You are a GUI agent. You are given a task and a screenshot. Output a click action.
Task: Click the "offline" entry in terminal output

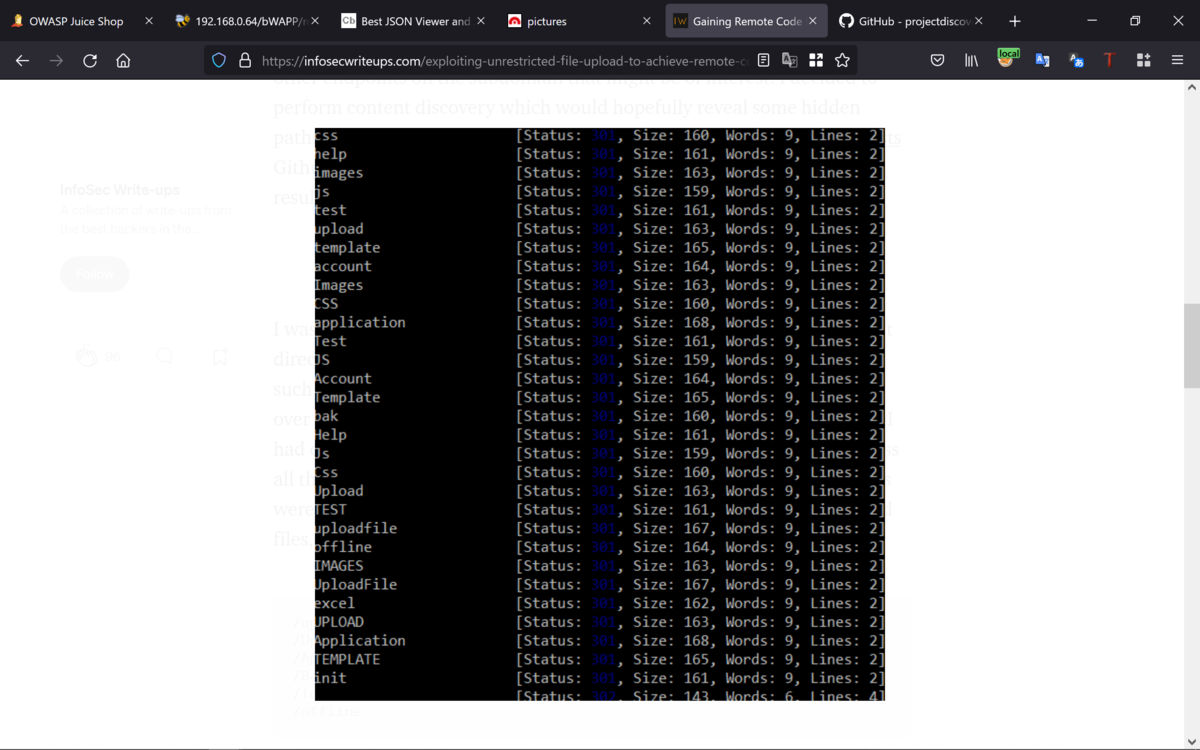(343, 547)
